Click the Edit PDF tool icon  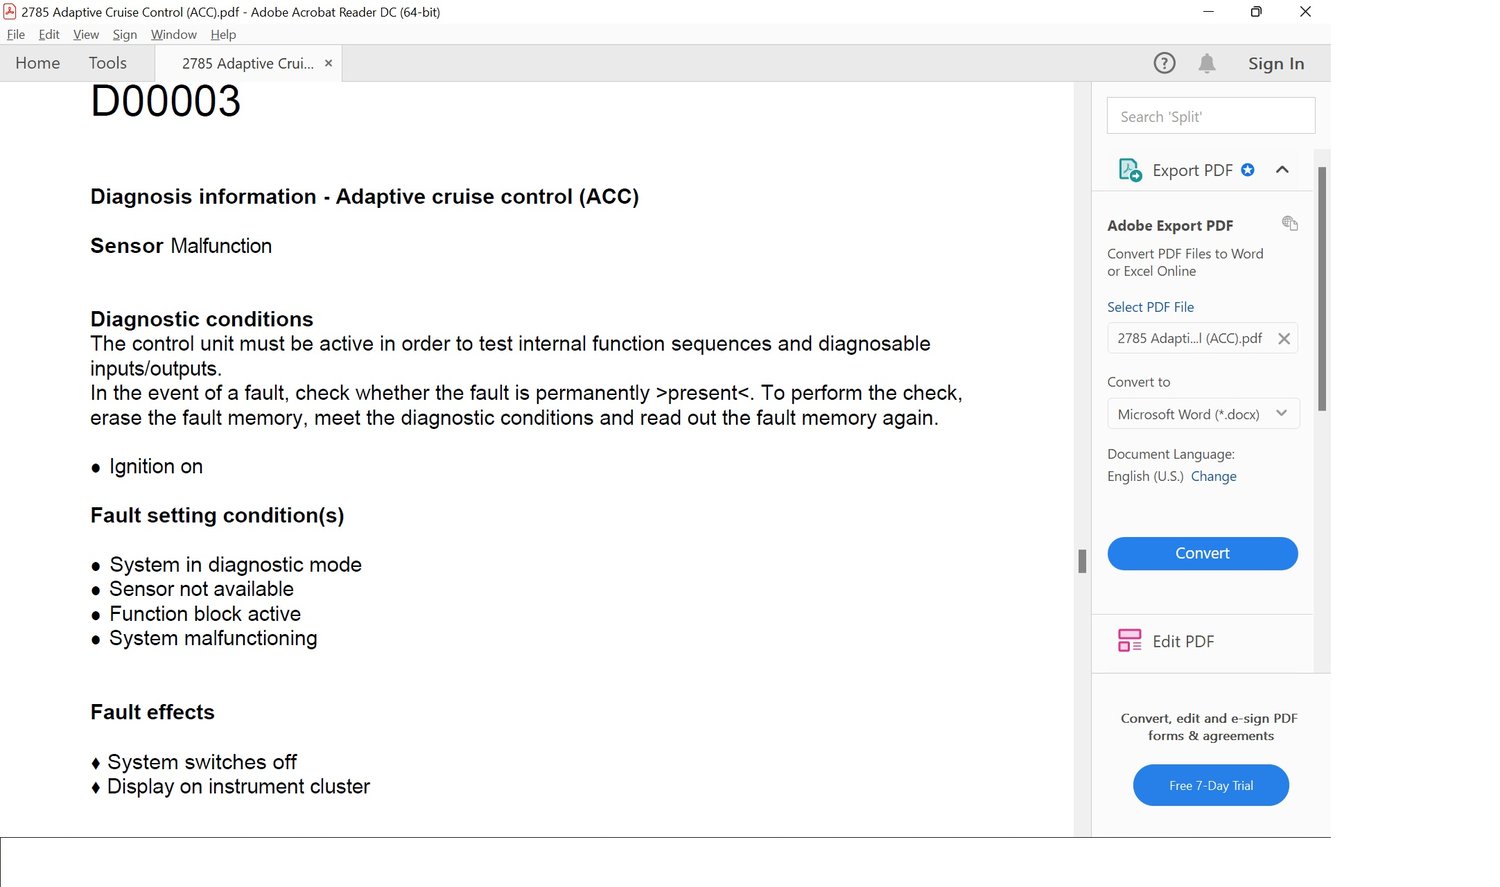pos(1129,641)
